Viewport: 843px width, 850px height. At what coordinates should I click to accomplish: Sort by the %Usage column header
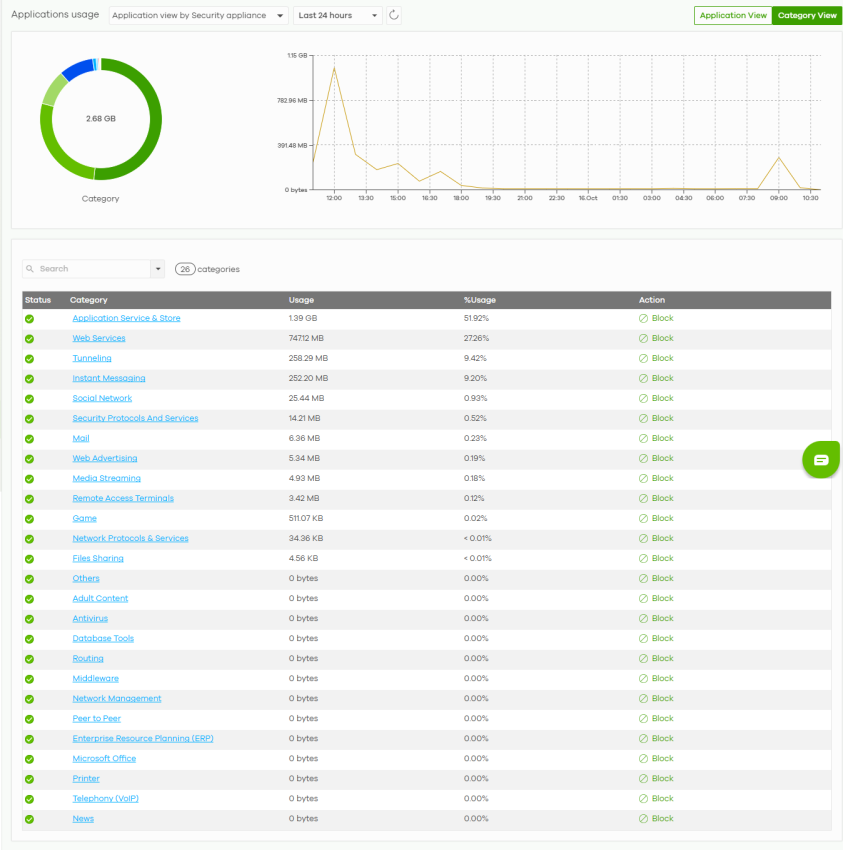[x=479, y=300]
